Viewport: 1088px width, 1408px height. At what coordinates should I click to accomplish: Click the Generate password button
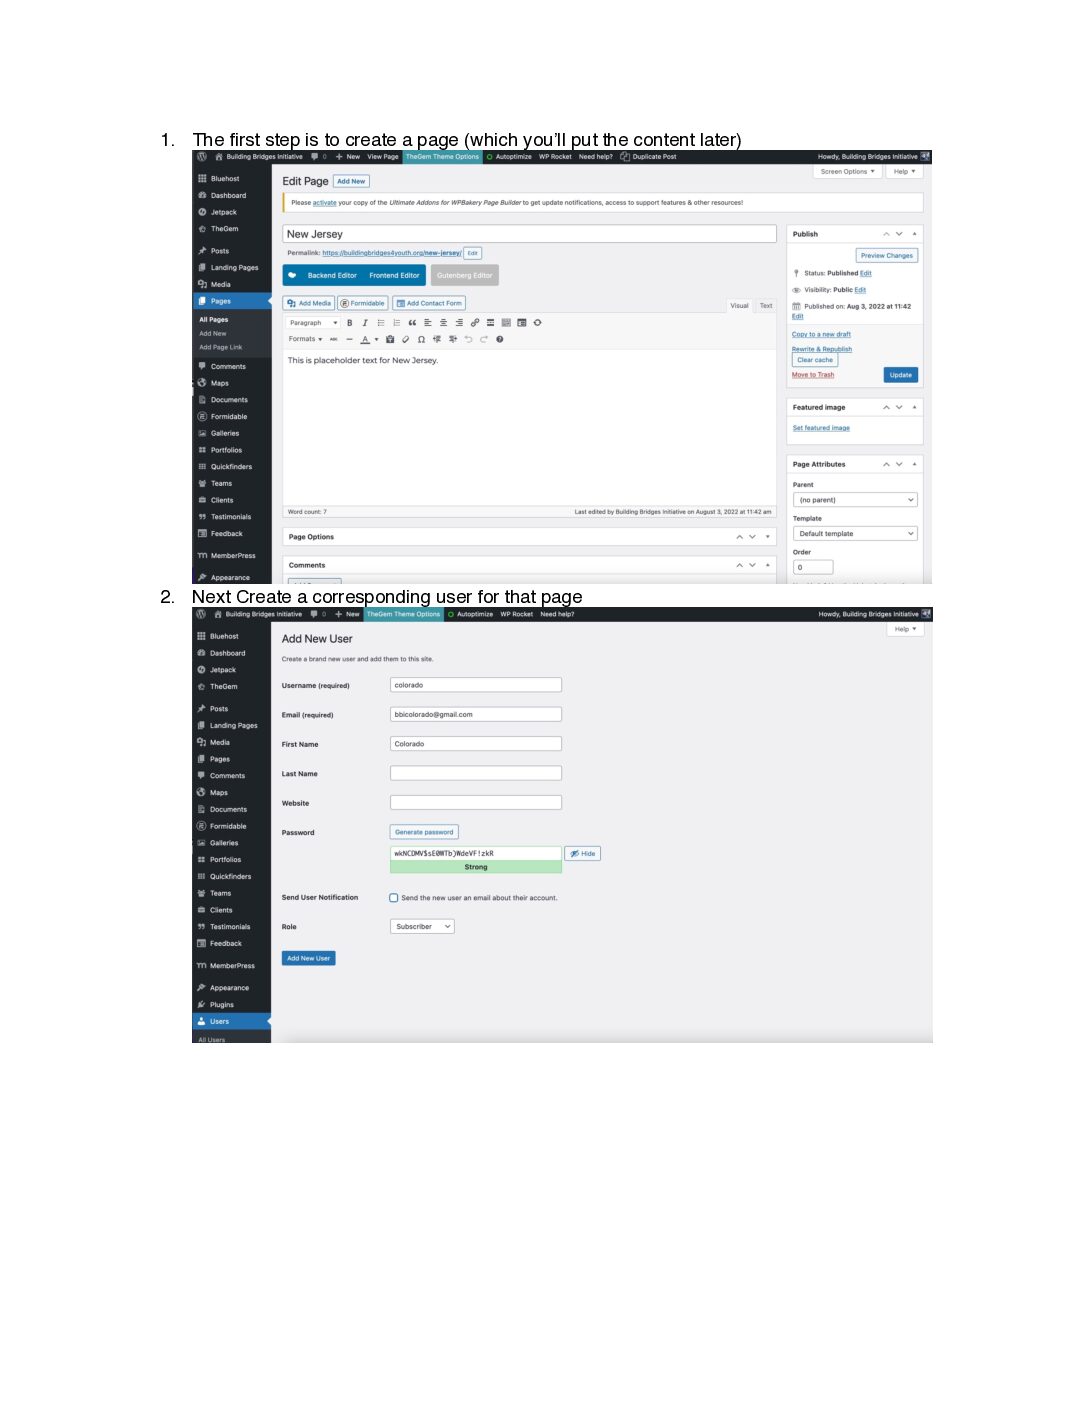point(424,832)
